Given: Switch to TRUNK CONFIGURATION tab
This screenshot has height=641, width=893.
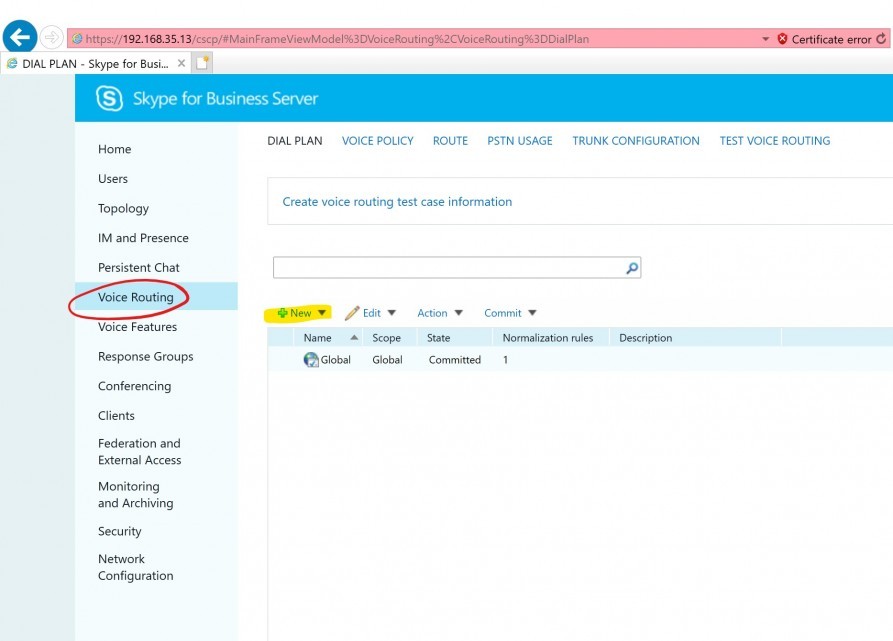Looking at the screenshot, I should click(x=636, y=141).
